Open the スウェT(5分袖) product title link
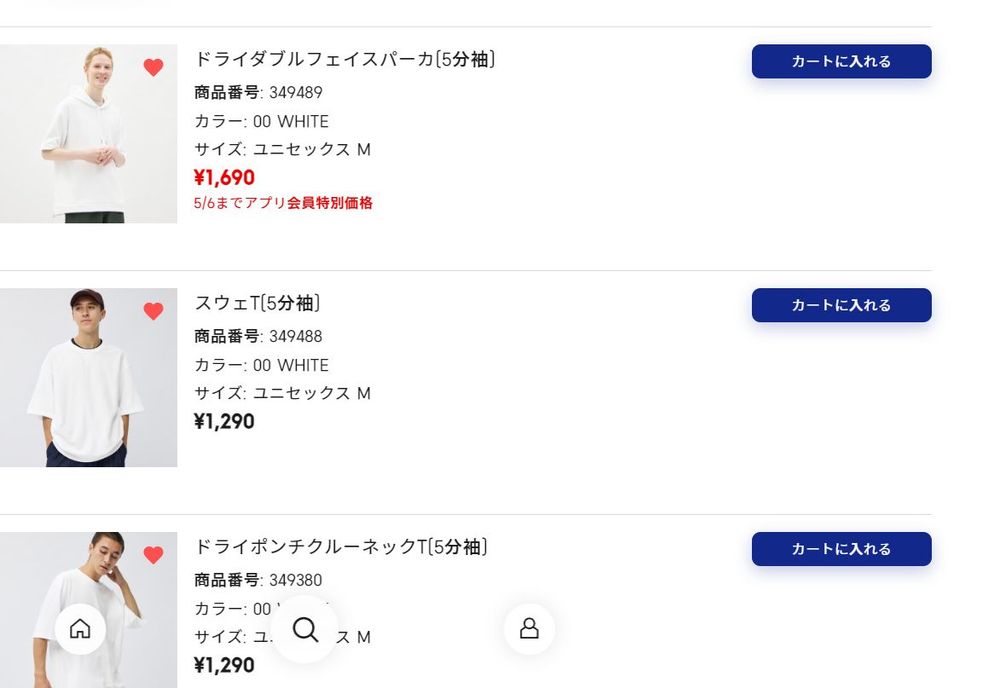 tap(257, 304)
